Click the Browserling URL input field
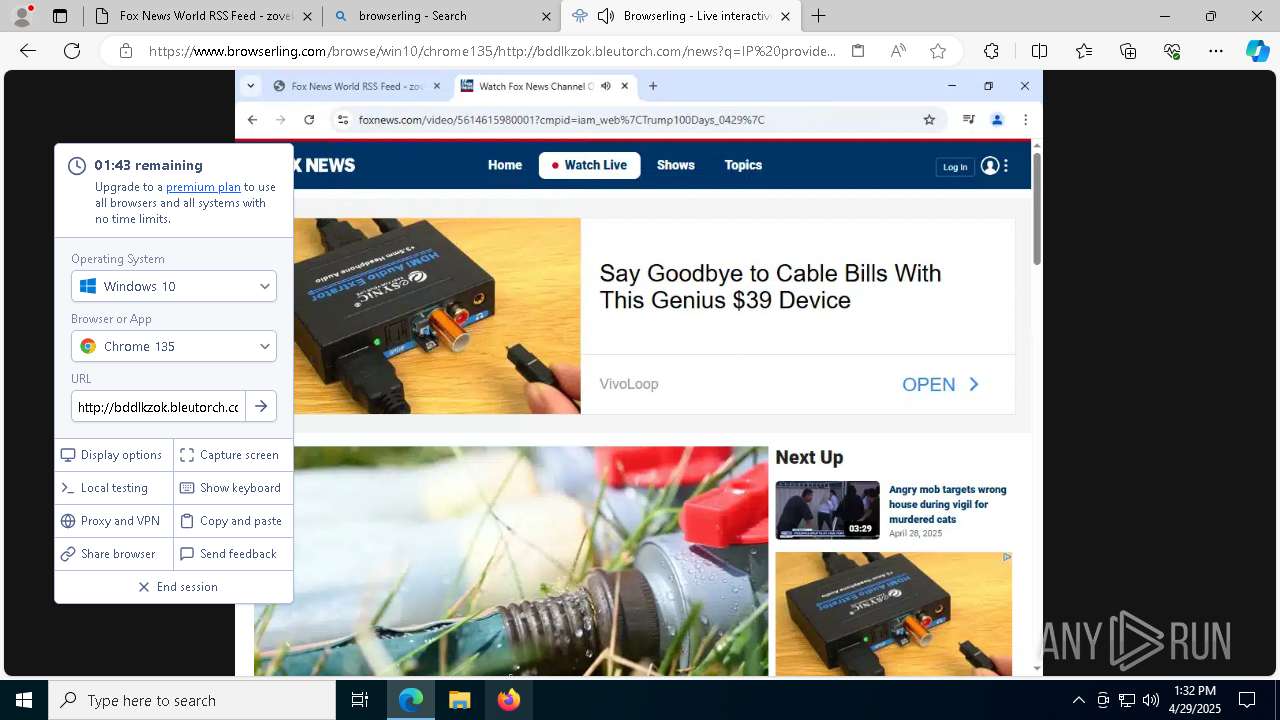The image size is (1280, 720). [x=159, y=407]
